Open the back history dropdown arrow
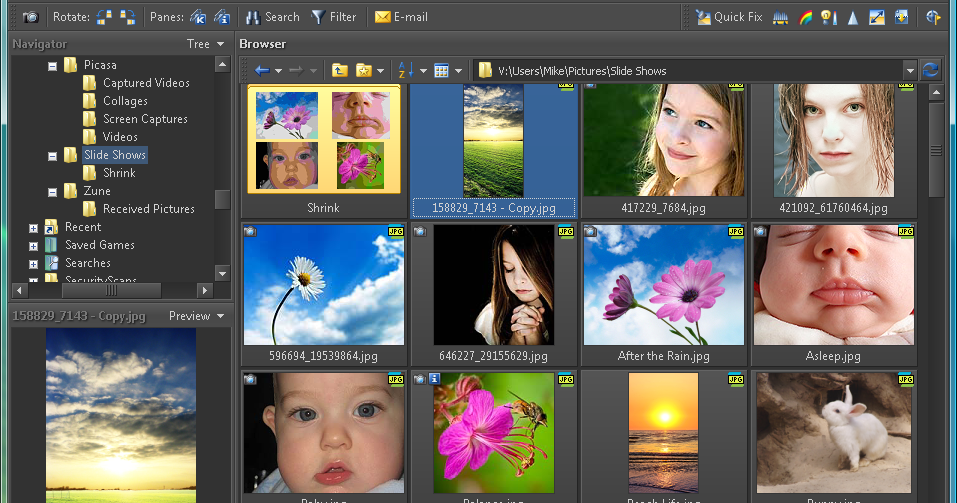 (278, 71)
